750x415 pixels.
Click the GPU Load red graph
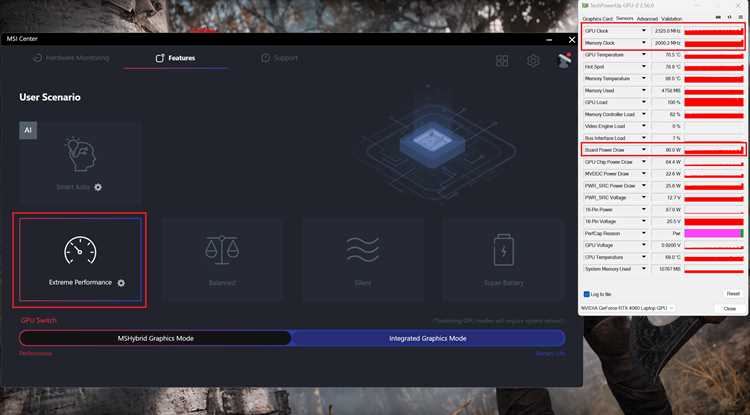pyautogui.click(x=714, y=102)
